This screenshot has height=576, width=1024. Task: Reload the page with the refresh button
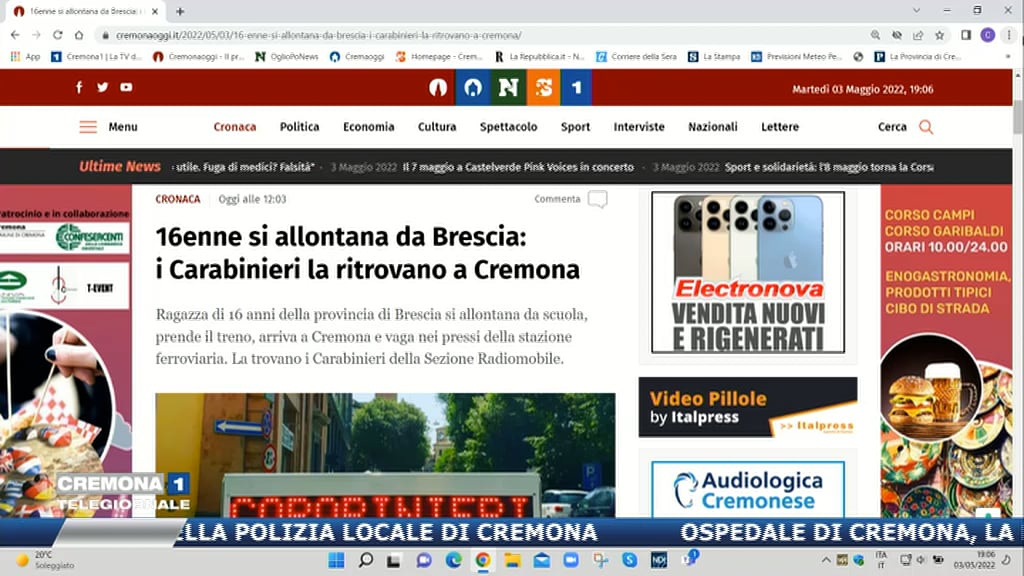click(57, 35)
